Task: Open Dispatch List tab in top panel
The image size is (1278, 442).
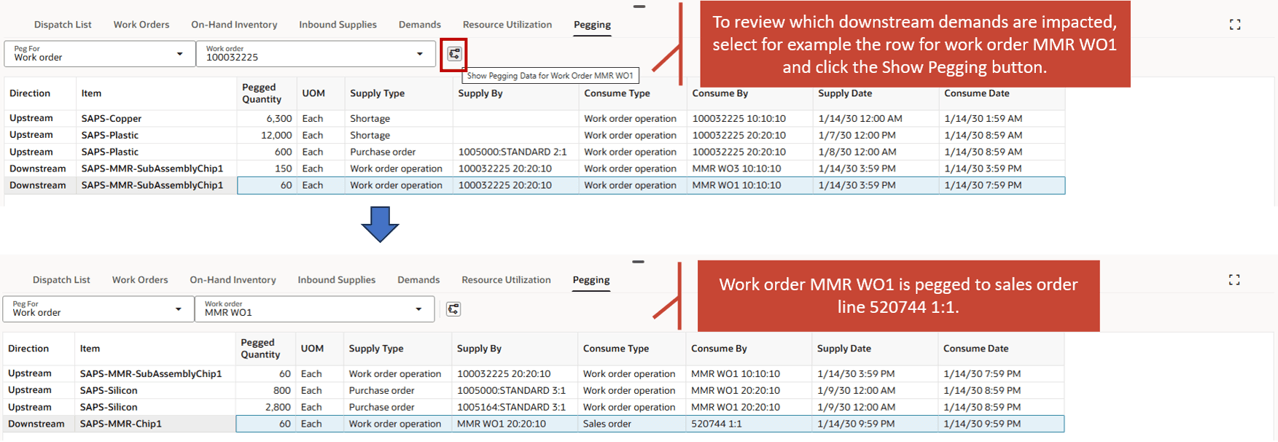Action: coord(63,24)
